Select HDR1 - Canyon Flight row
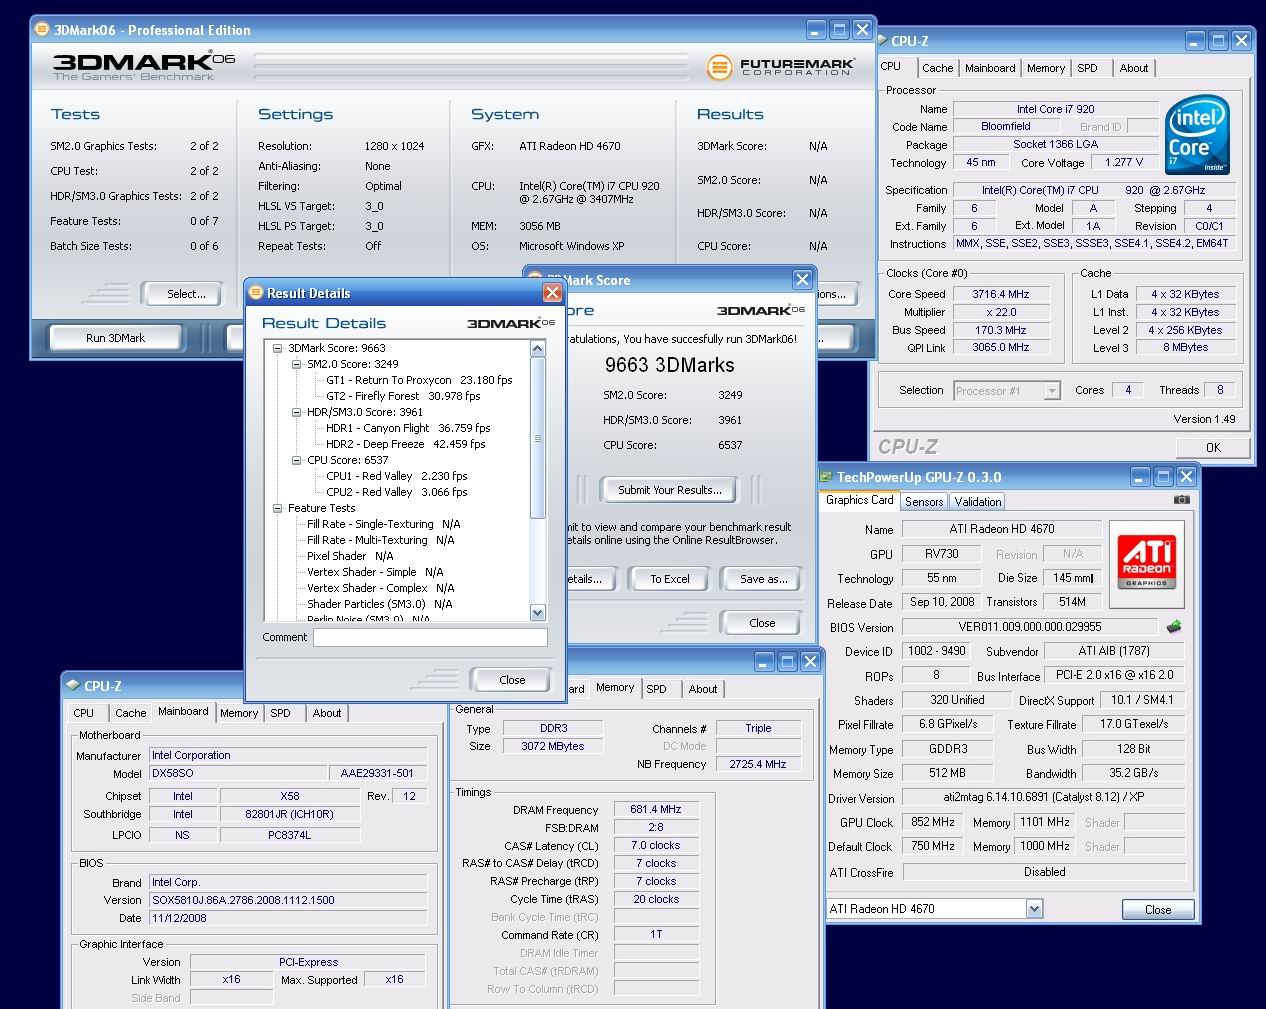1266x1009 pixels. click(x=408, y=428)
